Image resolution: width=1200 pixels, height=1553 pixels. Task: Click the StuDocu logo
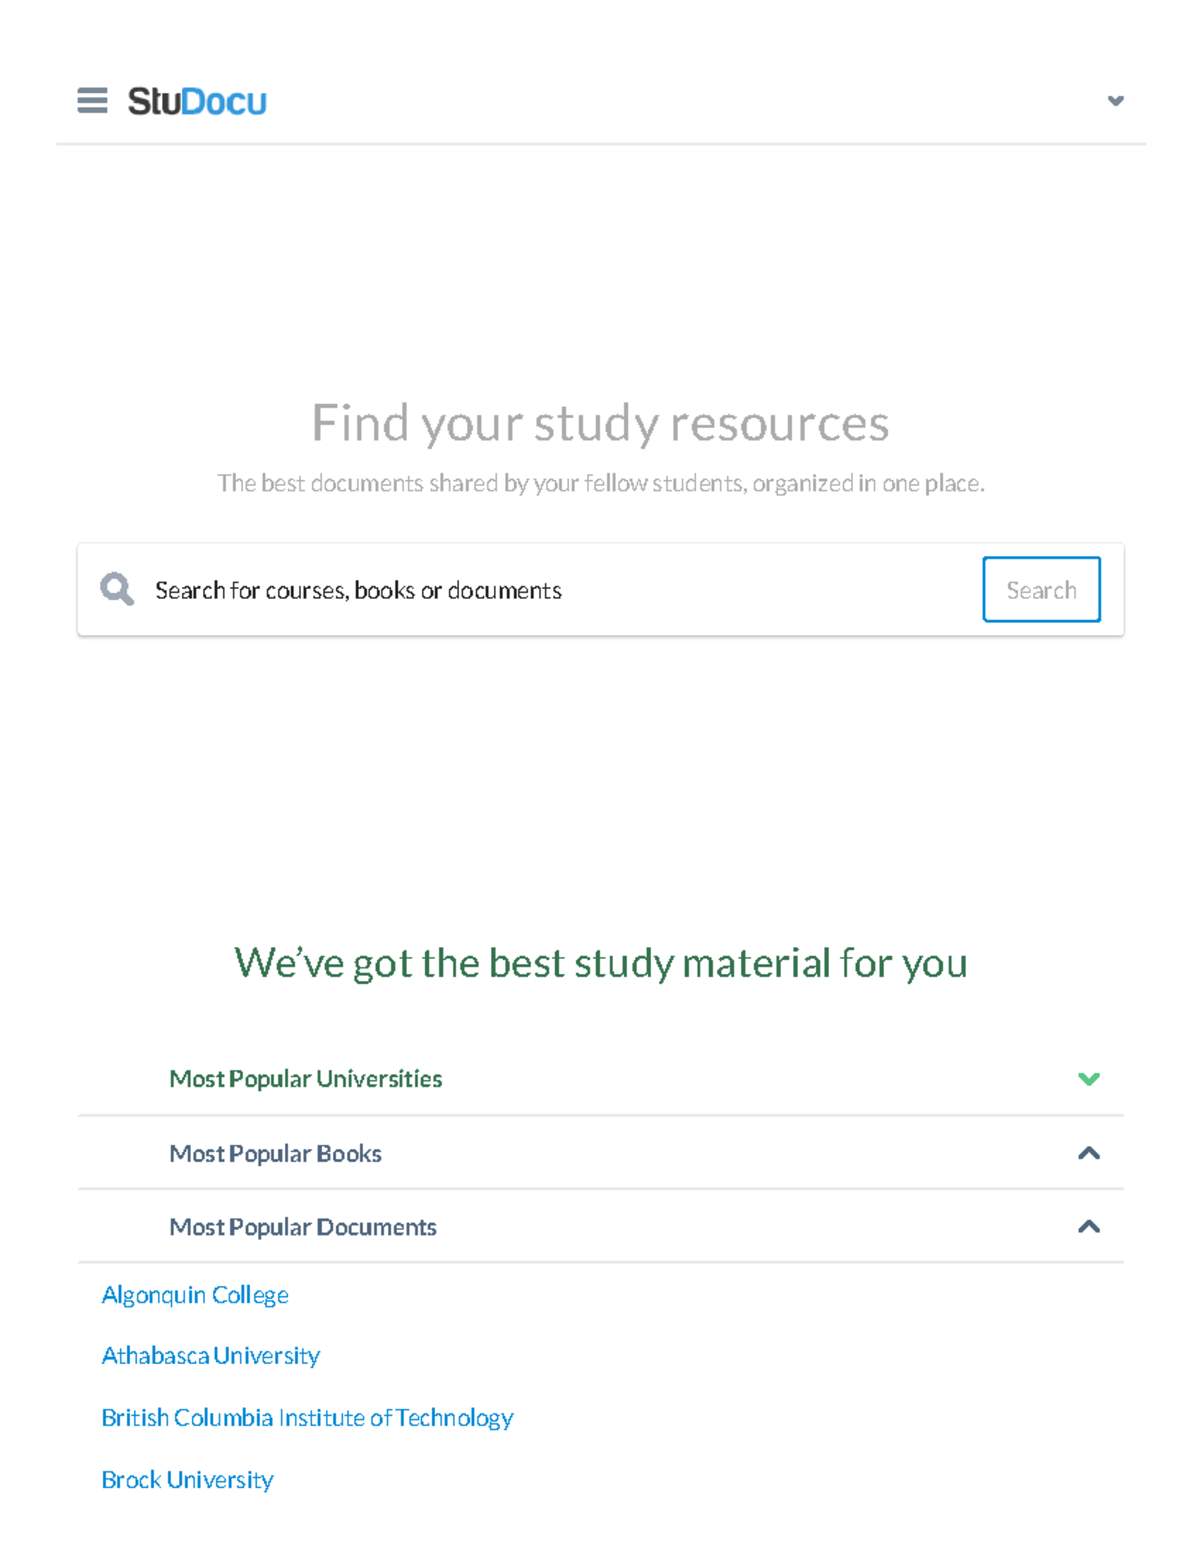point(196,101)
